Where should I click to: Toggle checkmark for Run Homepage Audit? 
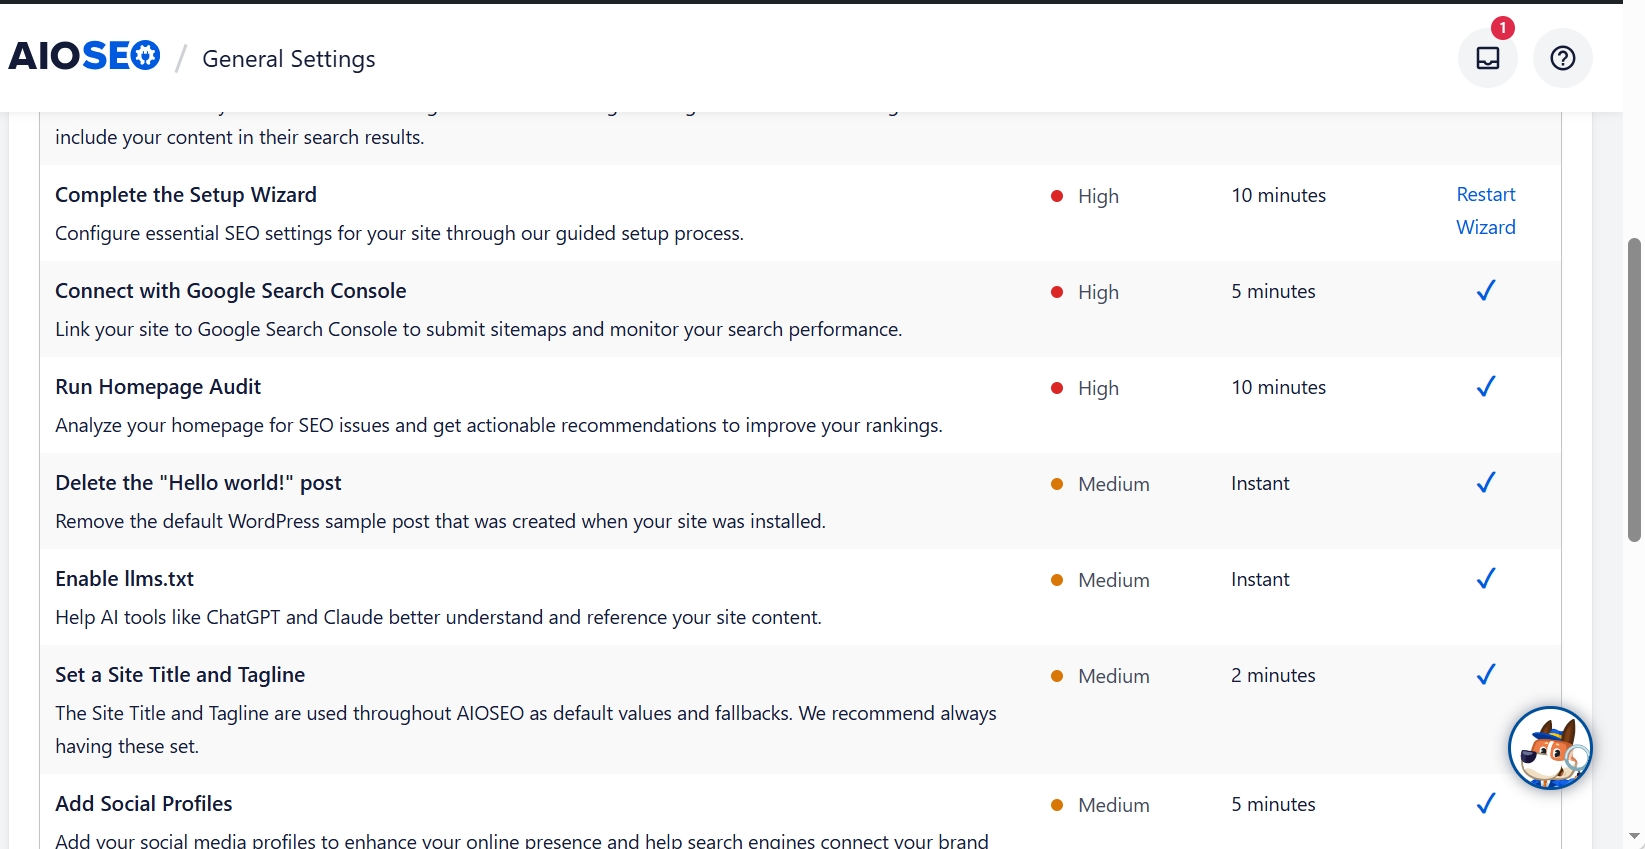[1485, 387]
